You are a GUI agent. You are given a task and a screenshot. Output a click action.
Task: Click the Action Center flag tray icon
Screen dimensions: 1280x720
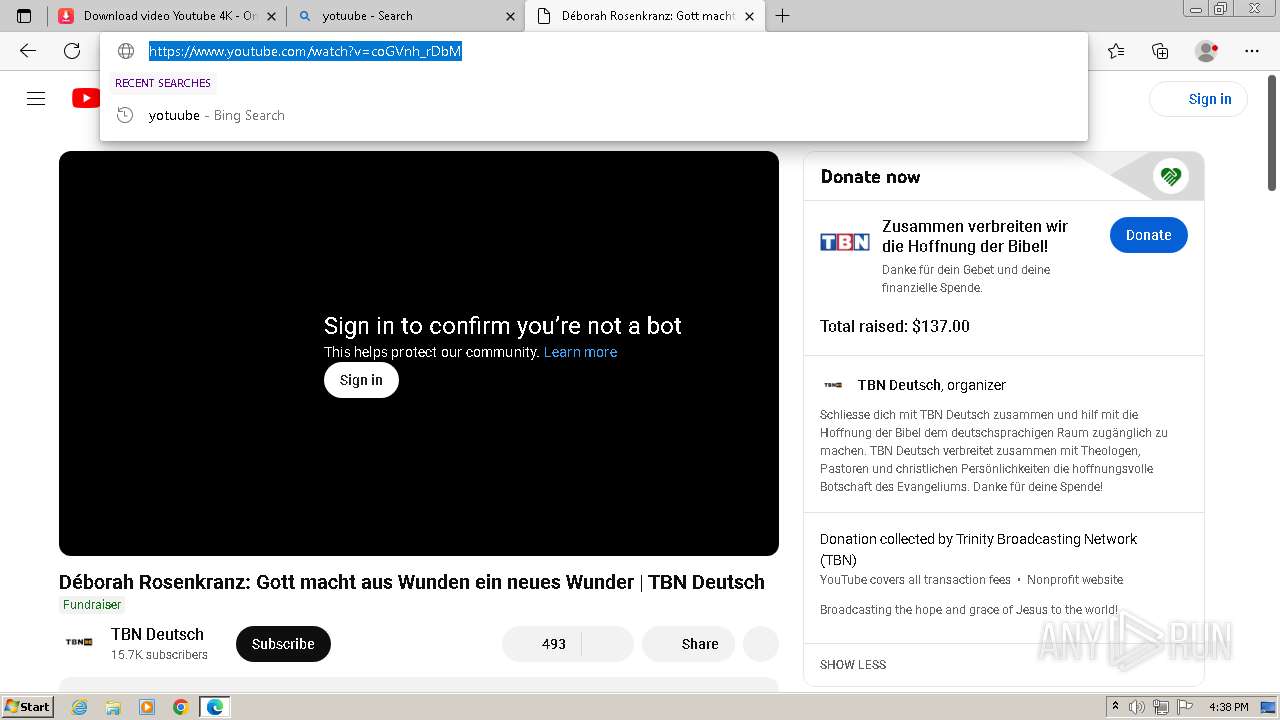tap(1184, 707)
